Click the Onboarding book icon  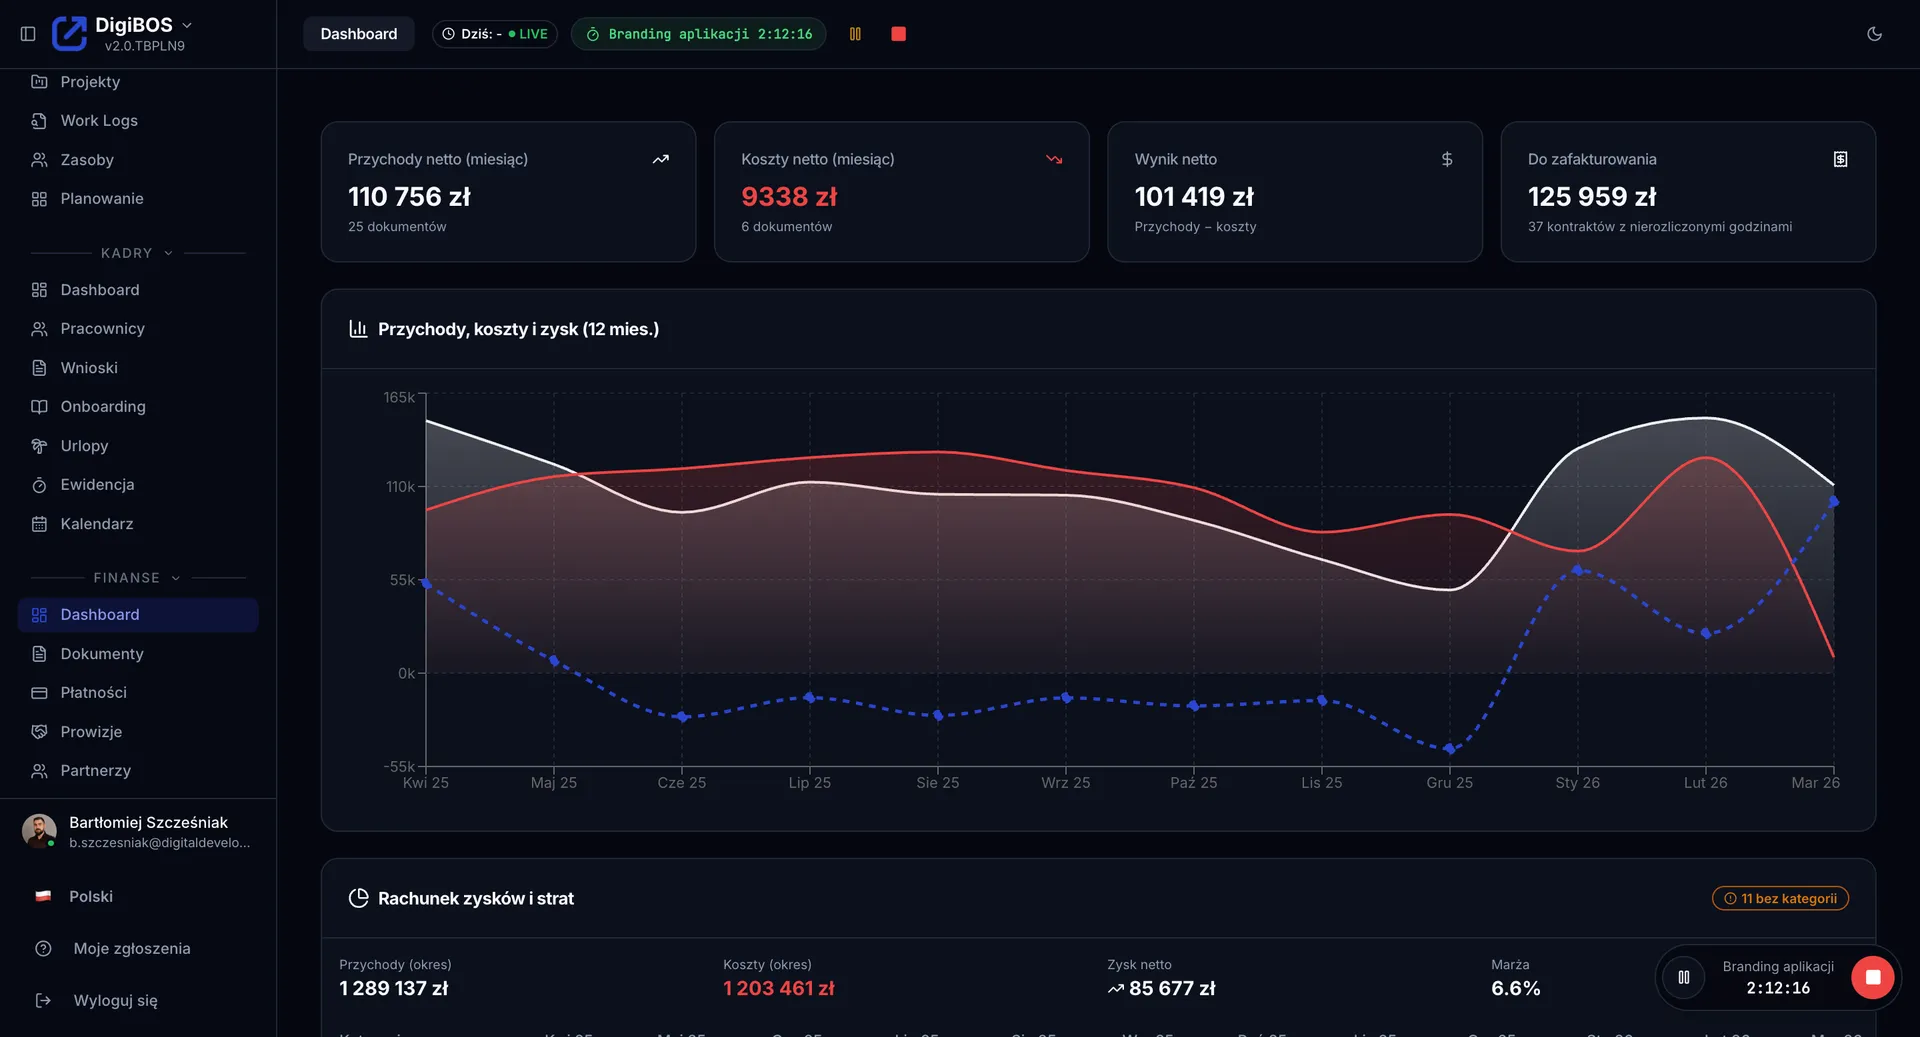39,407
